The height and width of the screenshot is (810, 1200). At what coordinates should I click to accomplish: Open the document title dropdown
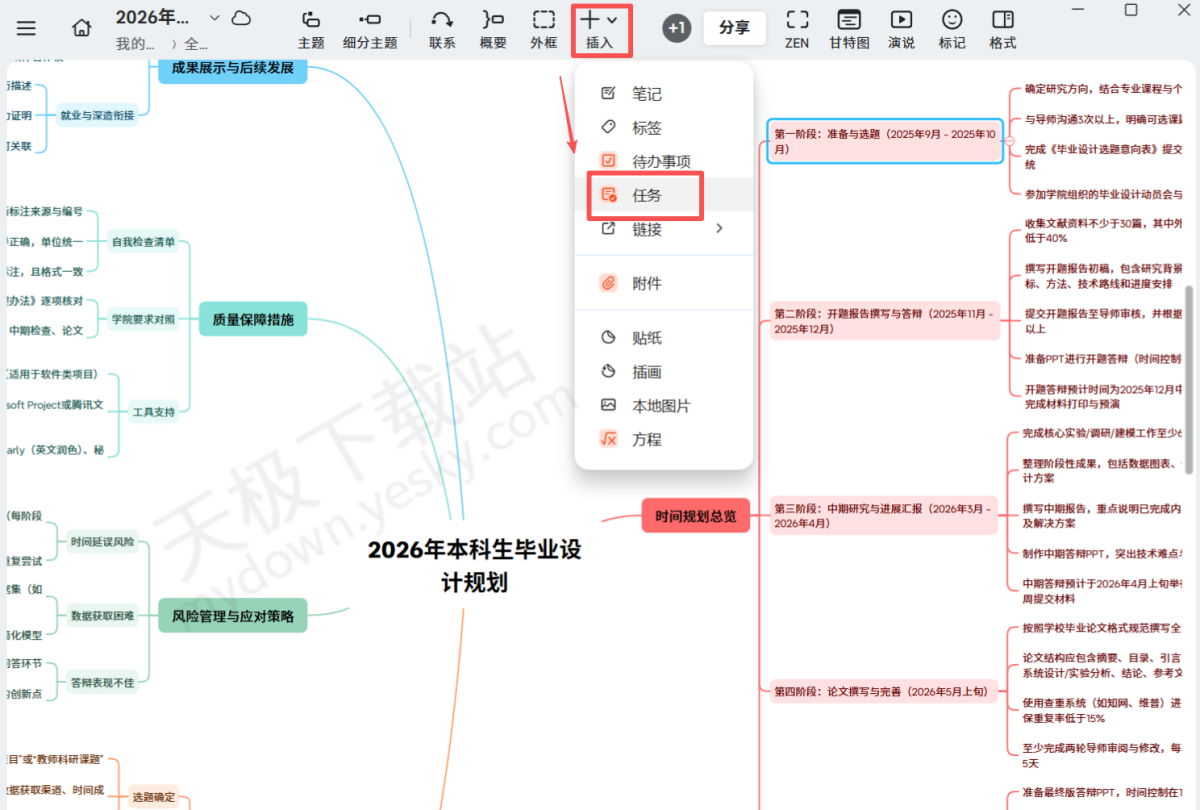pyautogui.click(x=214, y=16)
